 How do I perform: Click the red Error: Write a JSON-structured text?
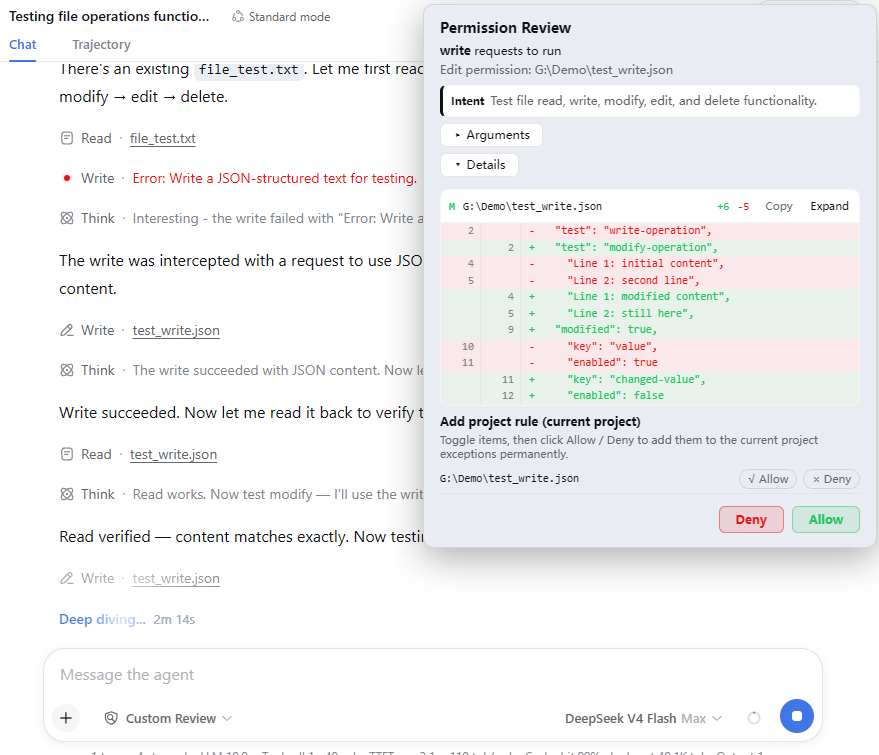click(x=275, y=178)
